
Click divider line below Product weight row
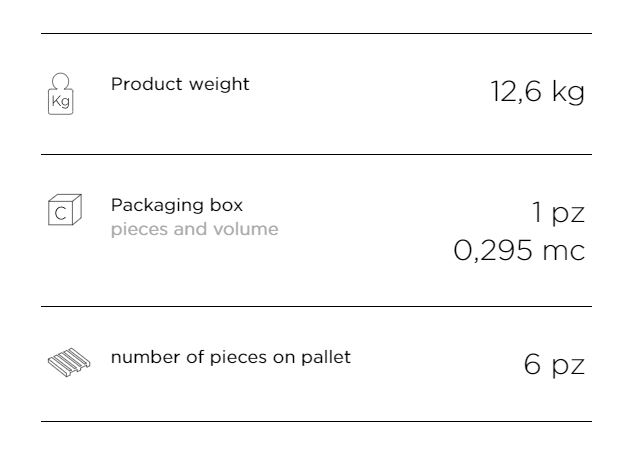[316, 154]
